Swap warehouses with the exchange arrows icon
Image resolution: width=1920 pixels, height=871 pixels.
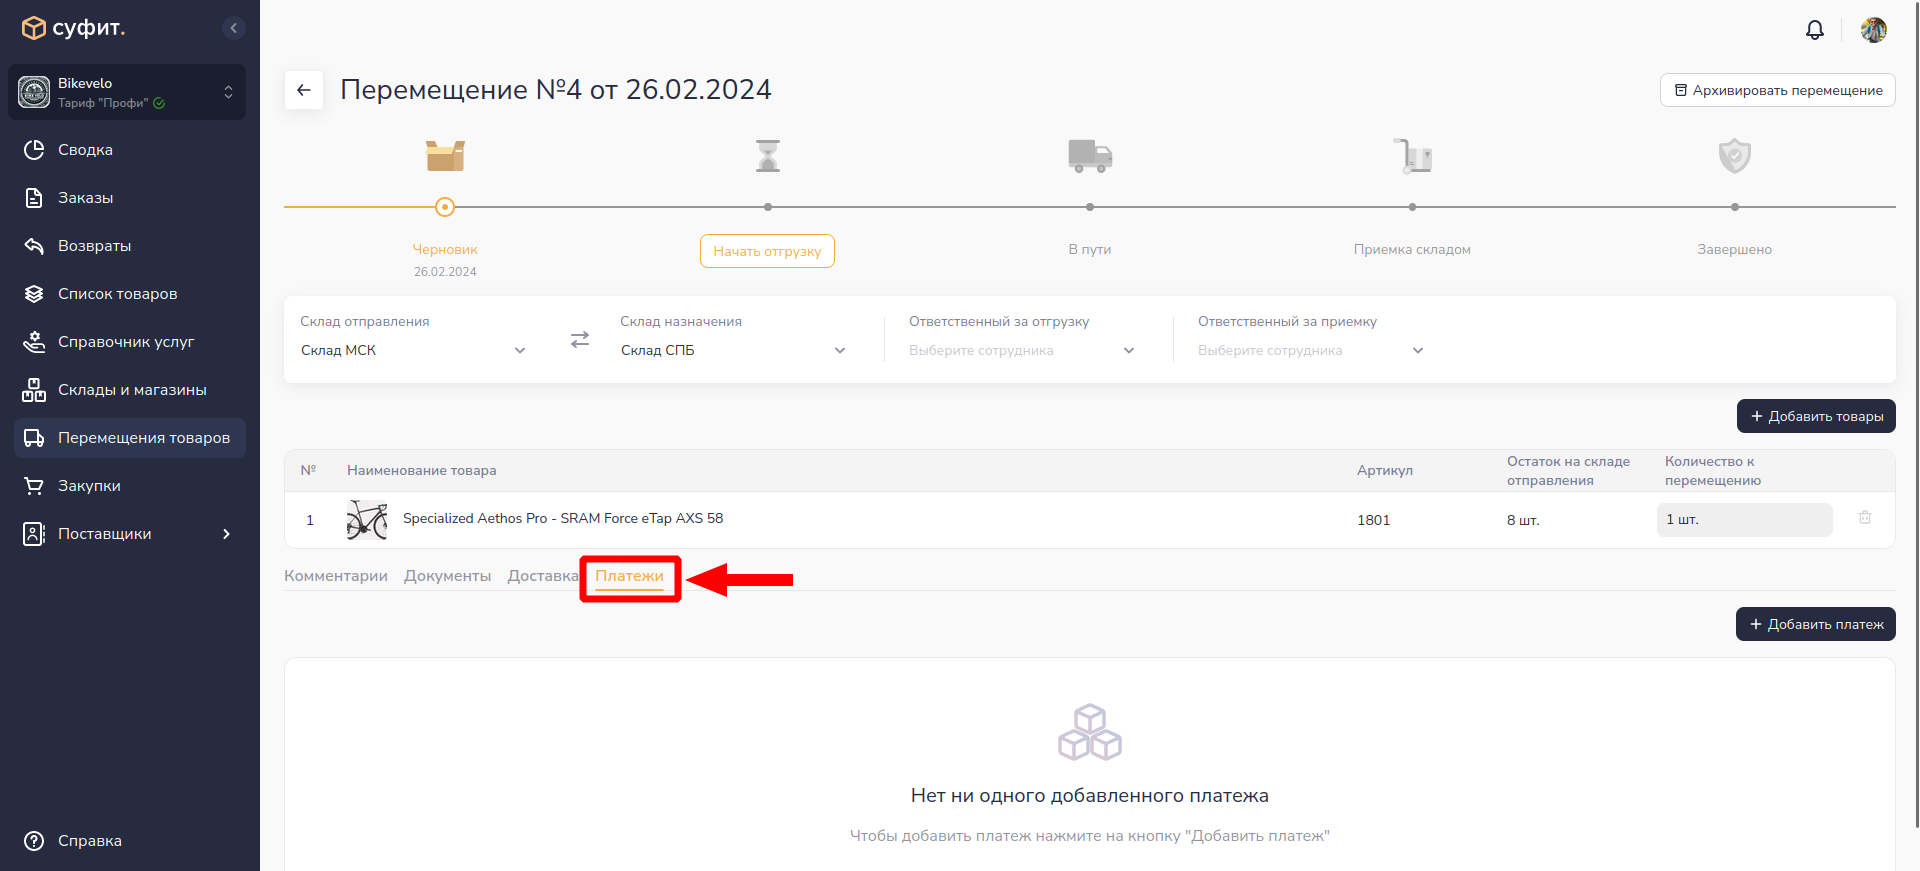pyautogui.click(x=580, y=340)
